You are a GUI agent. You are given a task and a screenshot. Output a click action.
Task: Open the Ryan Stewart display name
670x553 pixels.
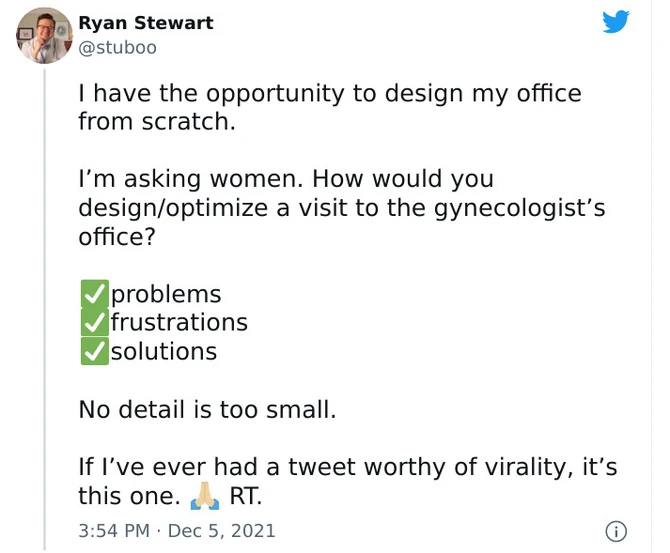tap(145, 23)
